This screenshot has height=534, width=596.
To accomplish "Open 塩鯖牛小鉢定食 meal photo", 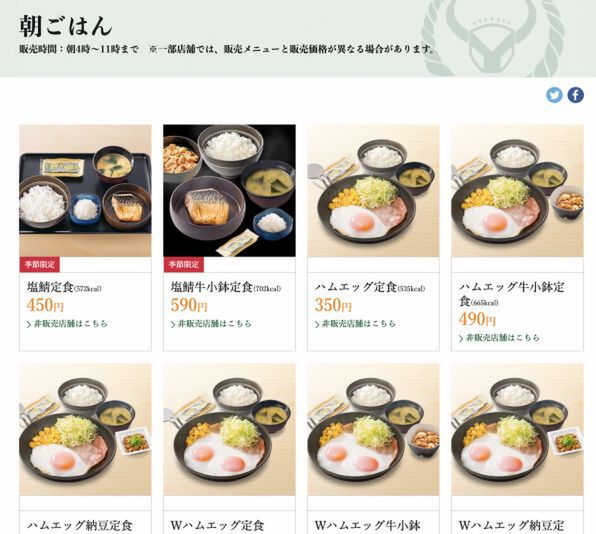I will click(229, 191).
